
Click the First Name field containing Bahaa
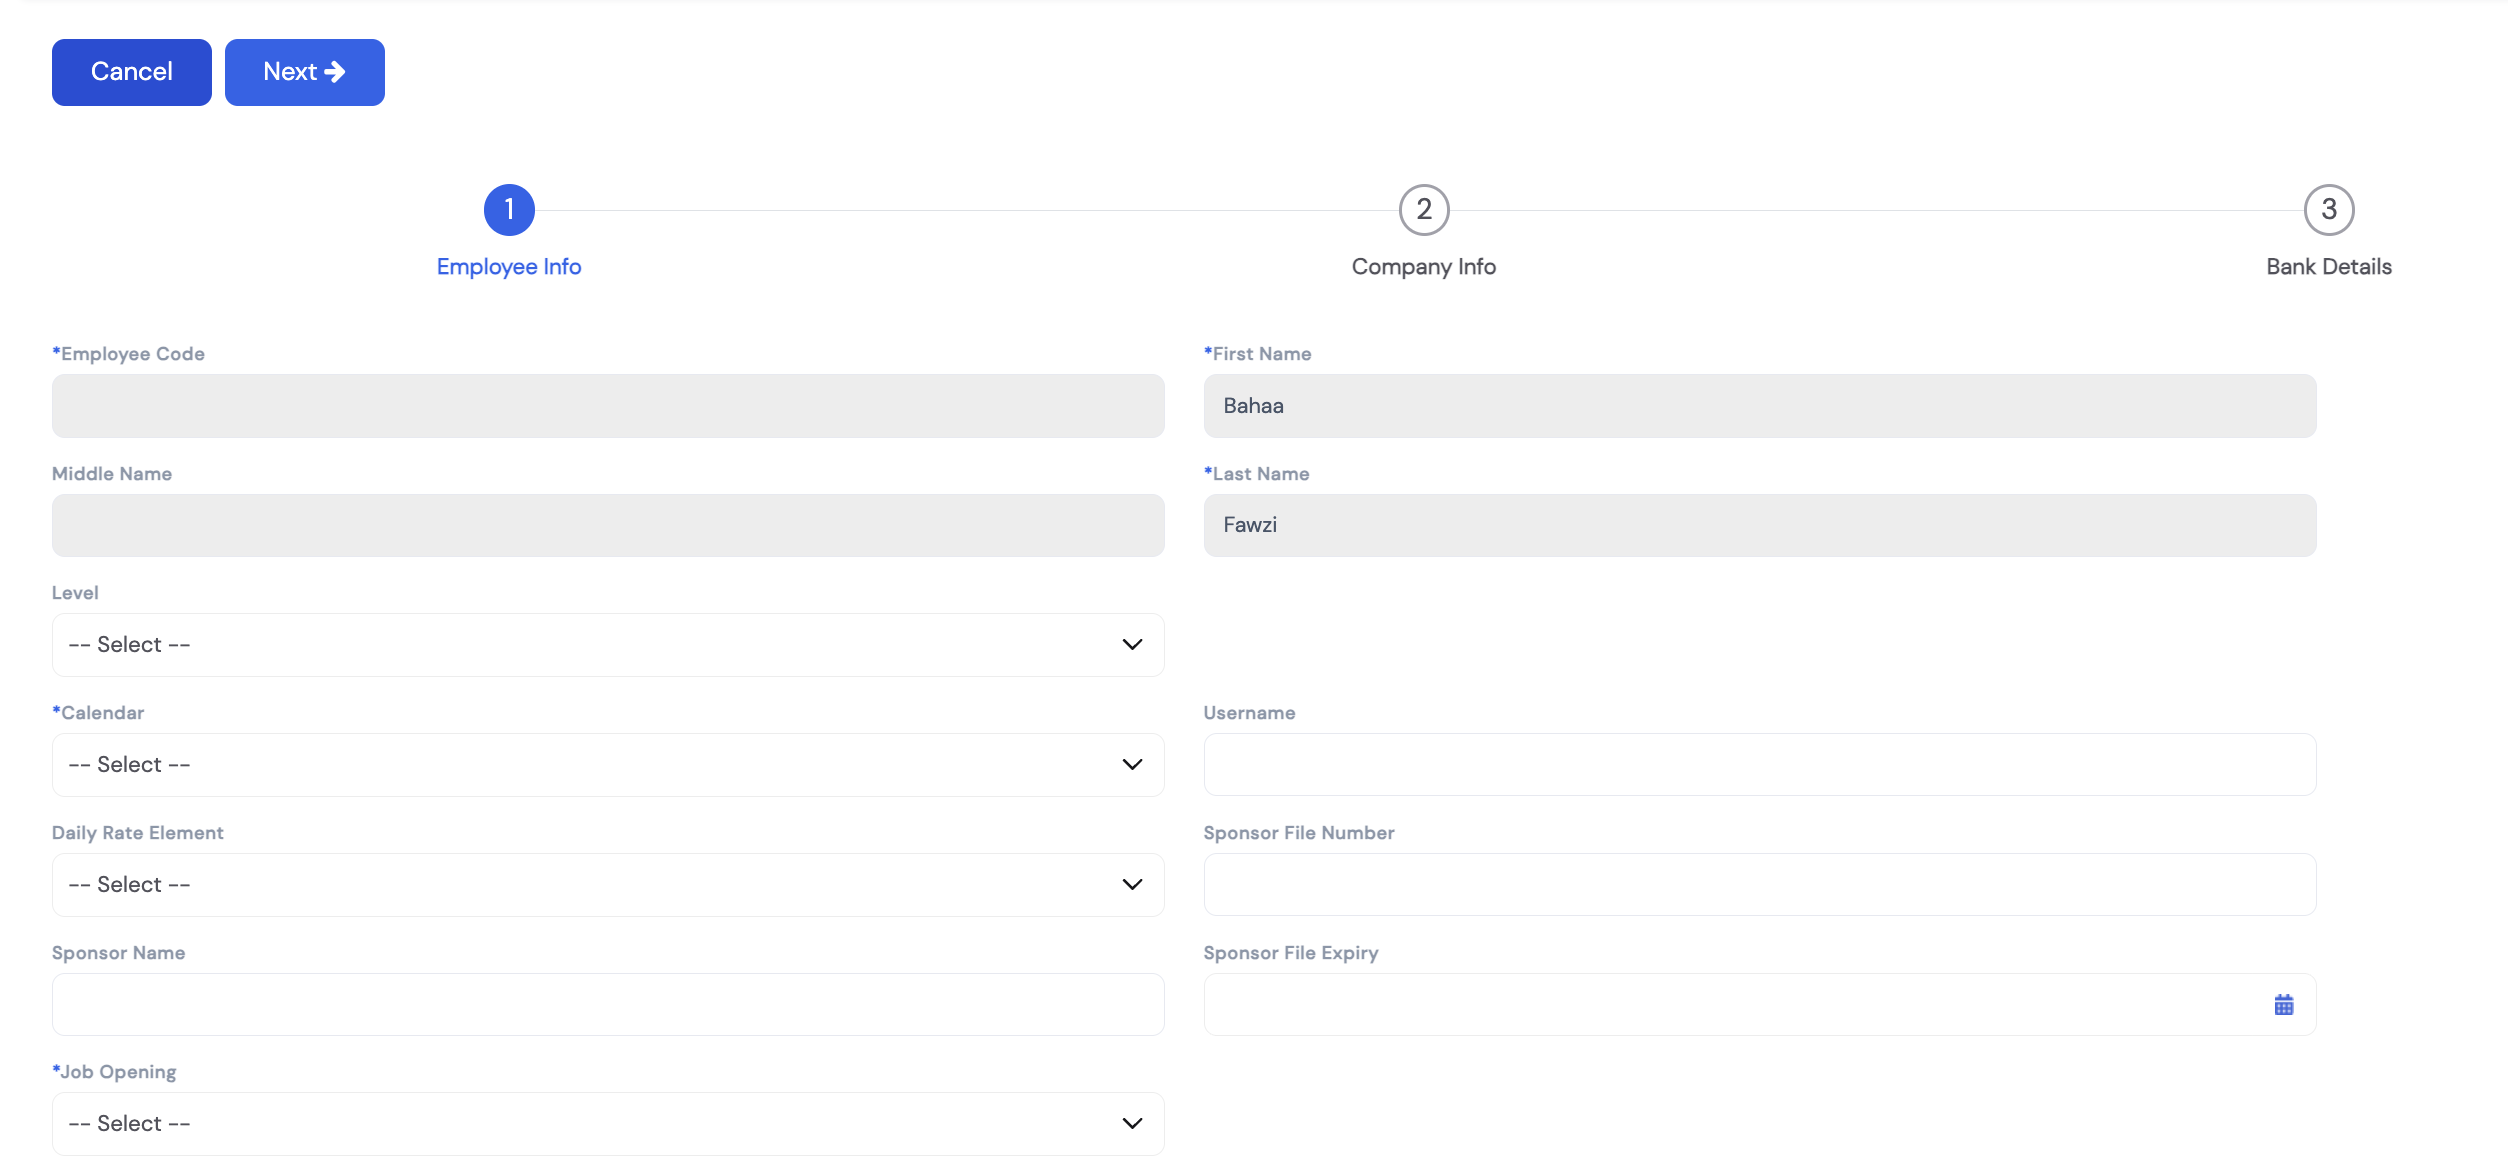pos(1760,406)
